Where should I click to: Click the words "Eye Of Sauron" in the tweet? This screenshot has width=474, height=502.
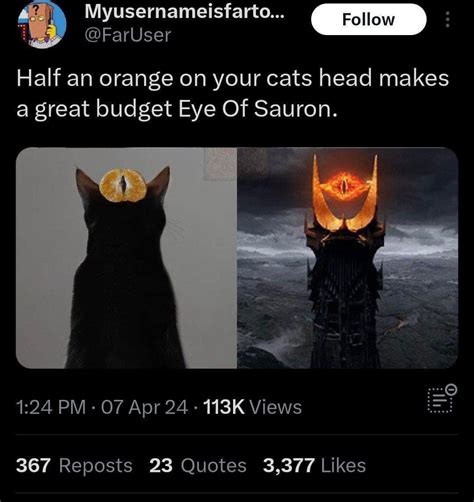coord(256,109)
